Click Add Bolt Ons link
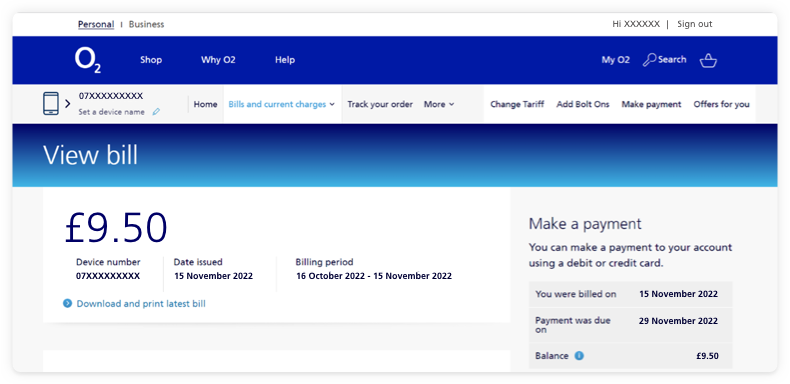 (x=582, y=104)
